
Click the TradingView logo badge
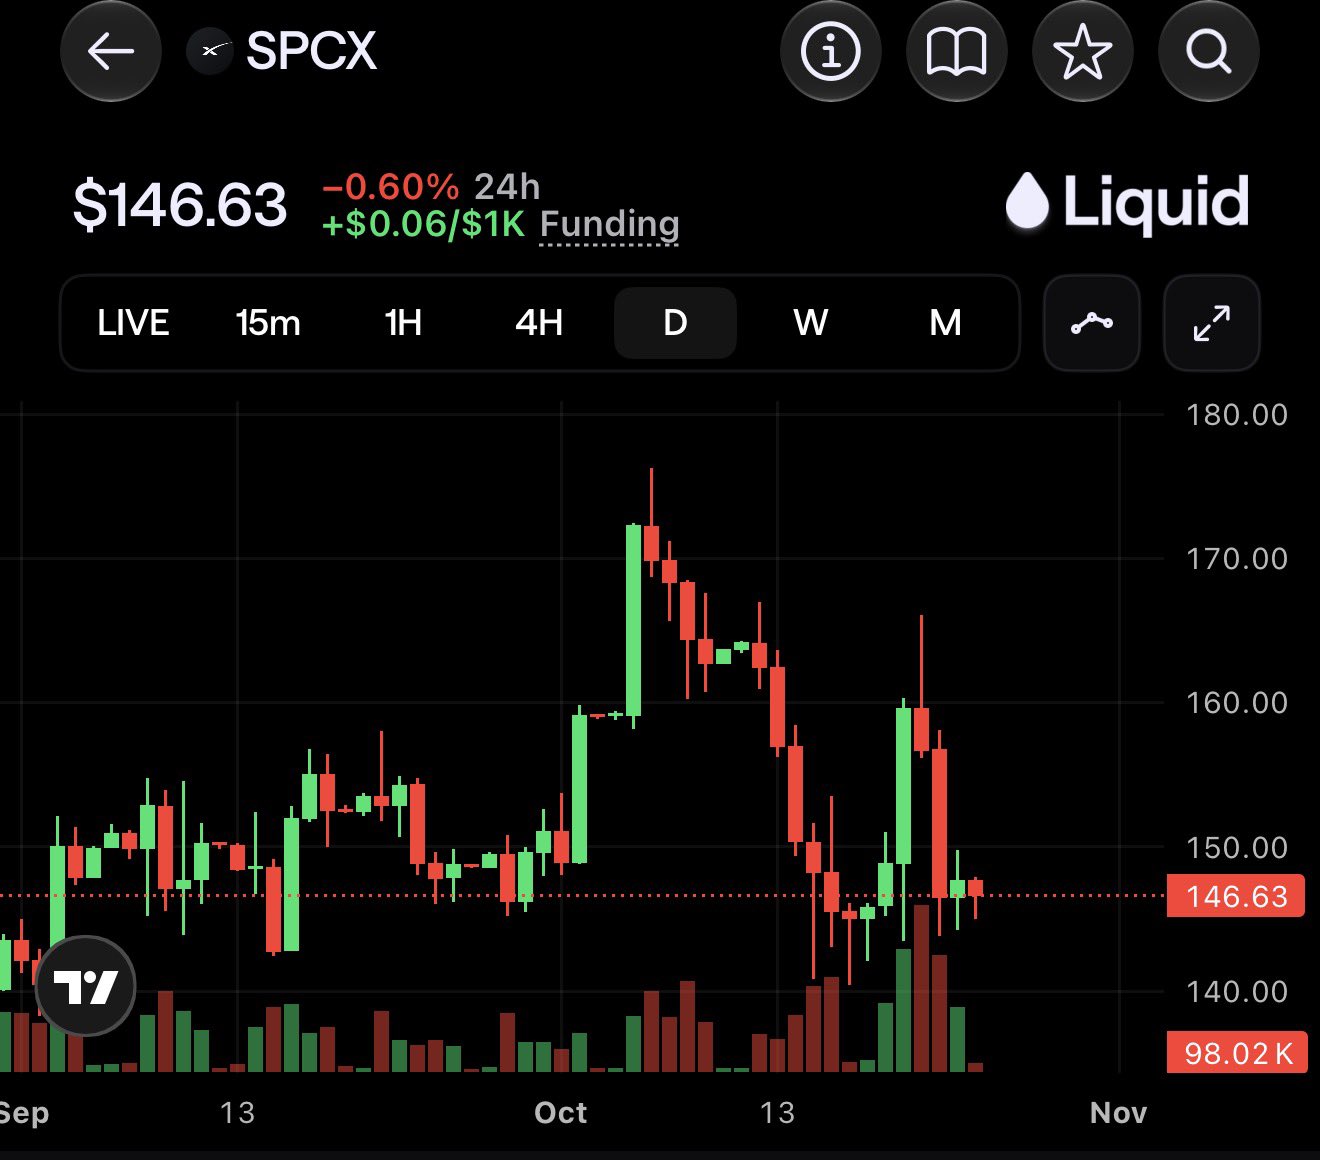pyautogui.click(x=86, y=986)
